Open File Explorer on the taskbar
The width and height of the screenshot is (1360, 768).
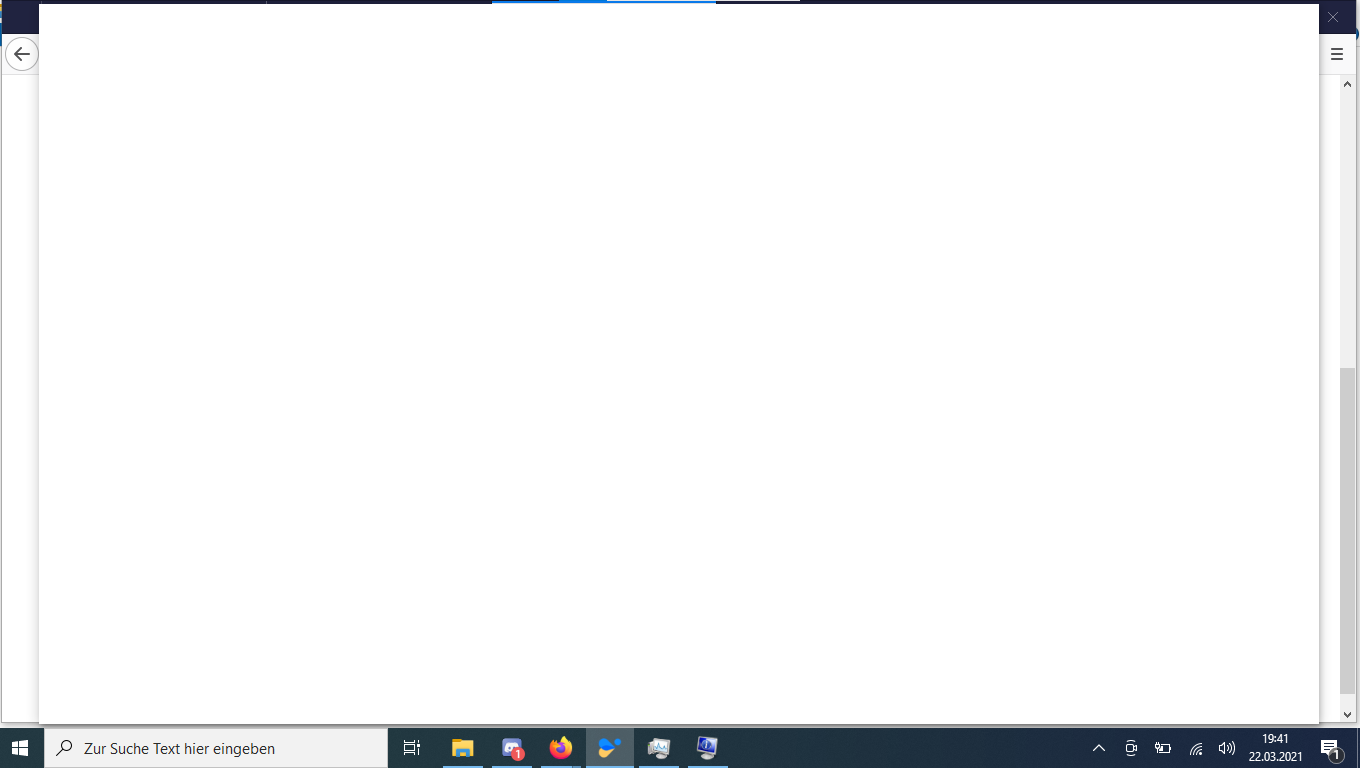click(462, 747)
